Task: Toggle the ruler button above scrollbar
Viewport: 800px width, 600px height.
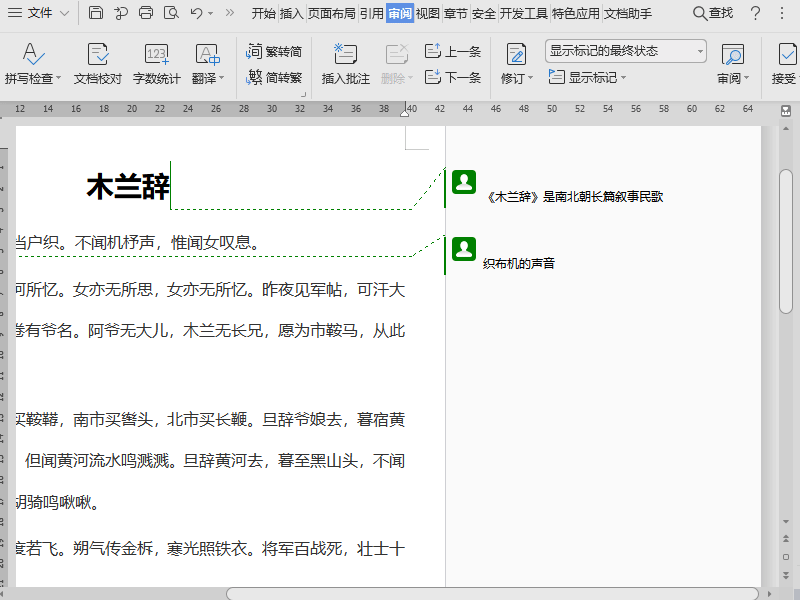Action: [x=786, y=111]
